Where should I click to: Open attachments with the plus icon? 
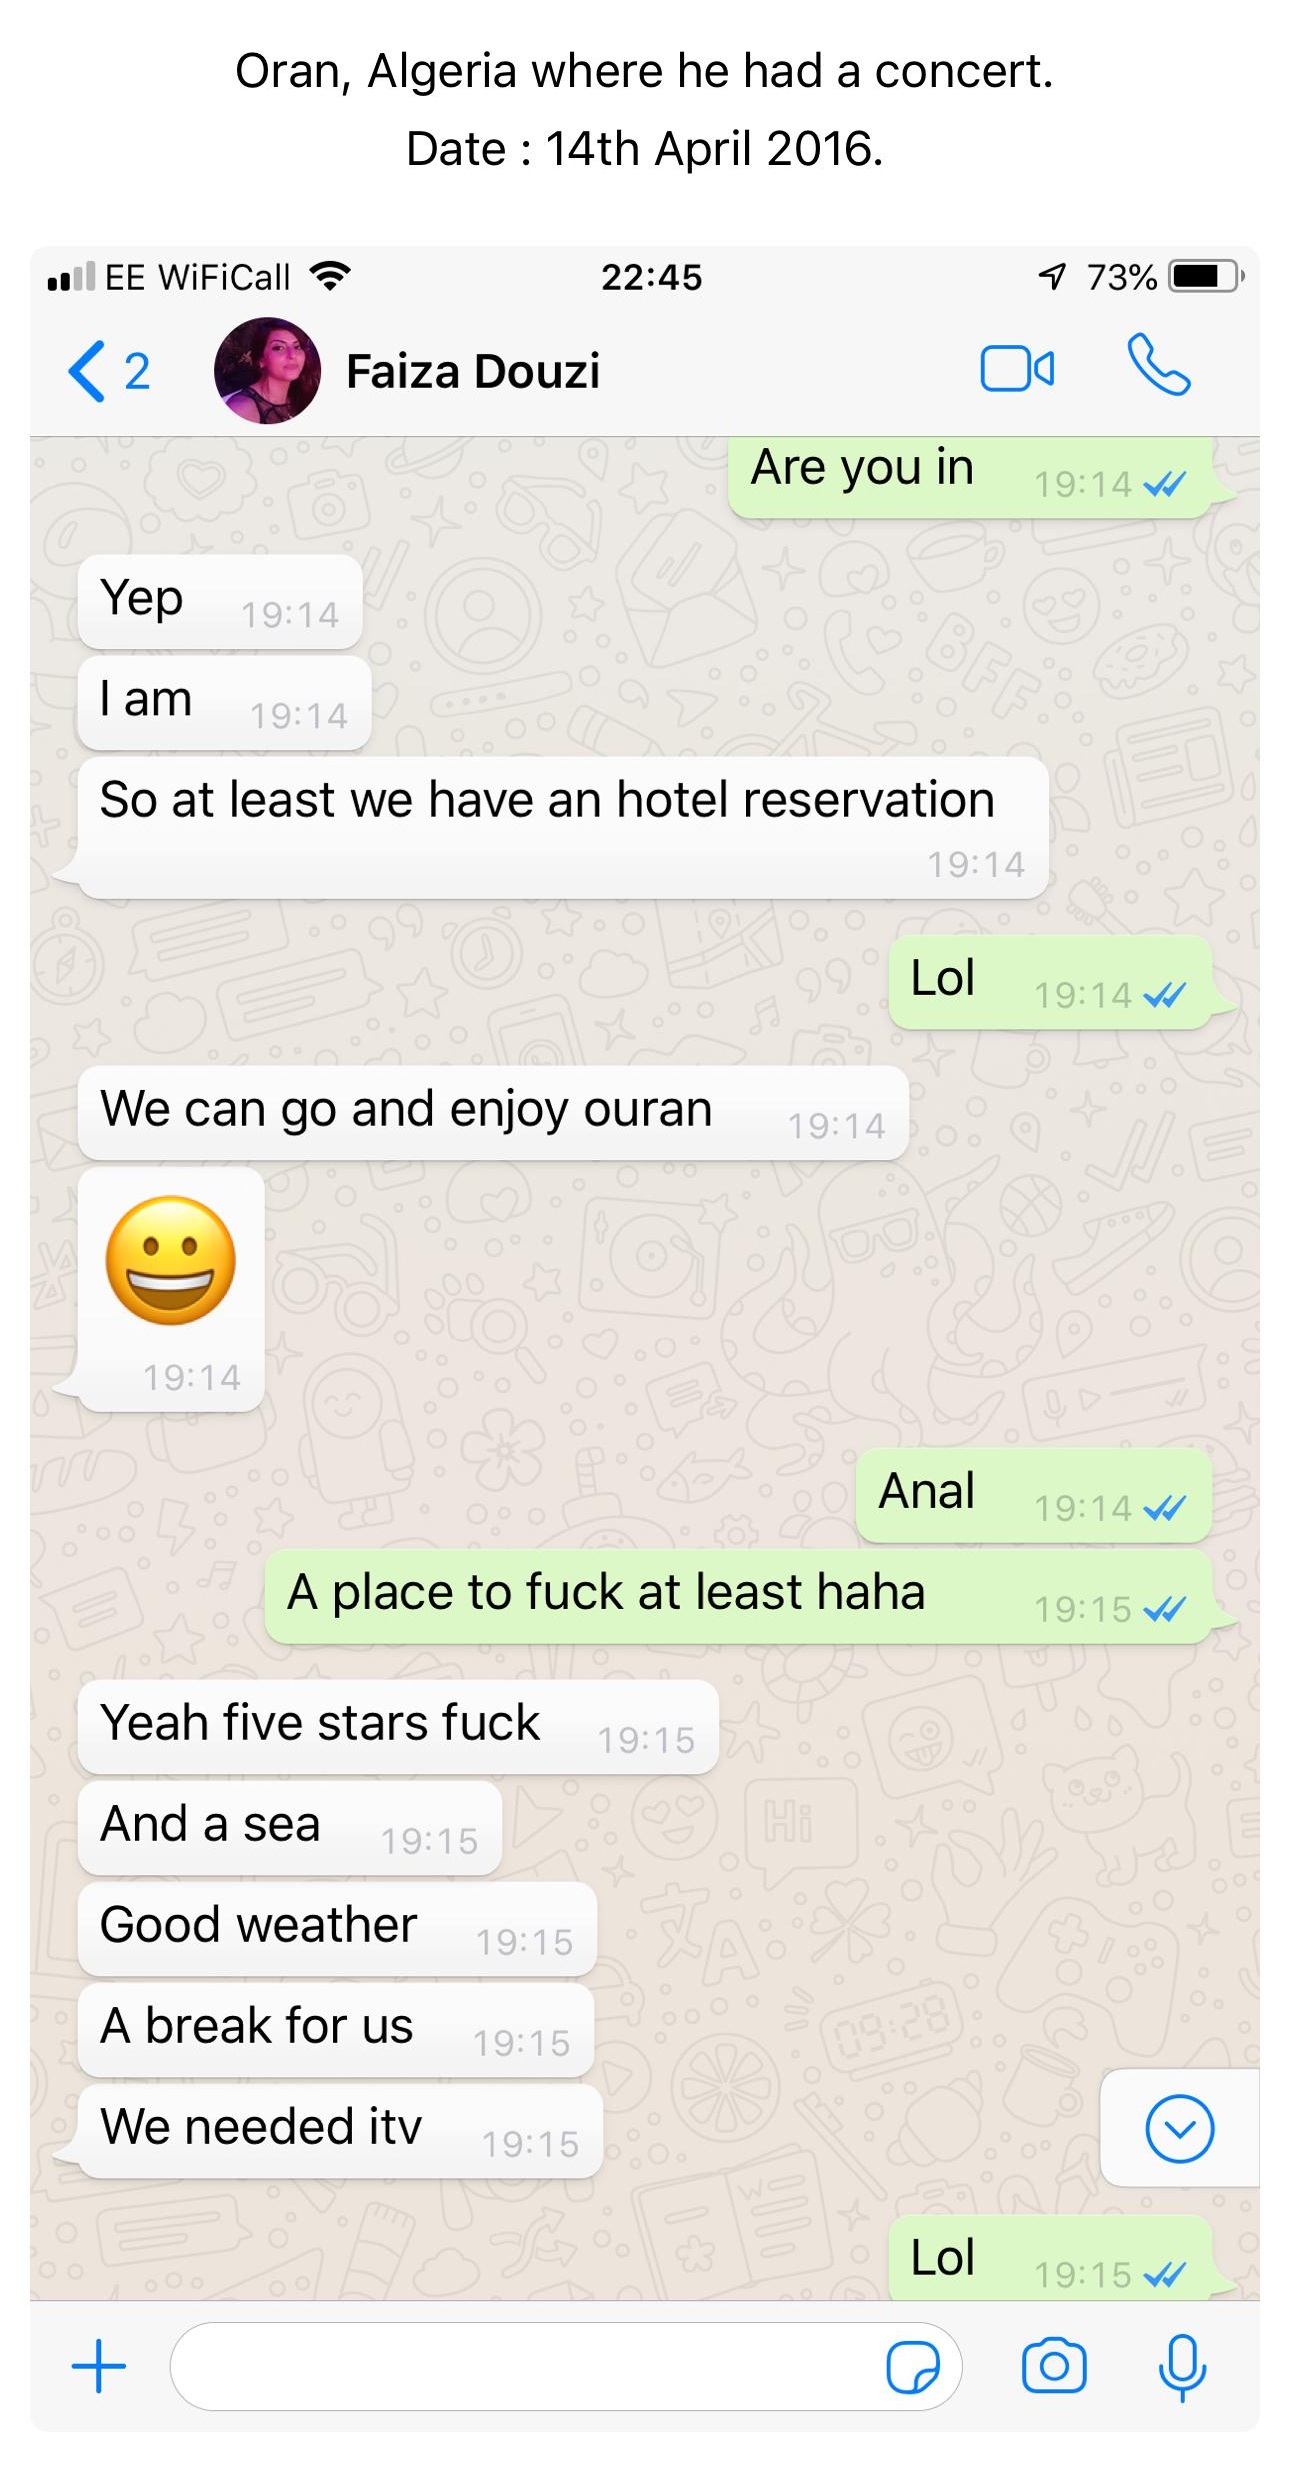tap(99, 2366)
